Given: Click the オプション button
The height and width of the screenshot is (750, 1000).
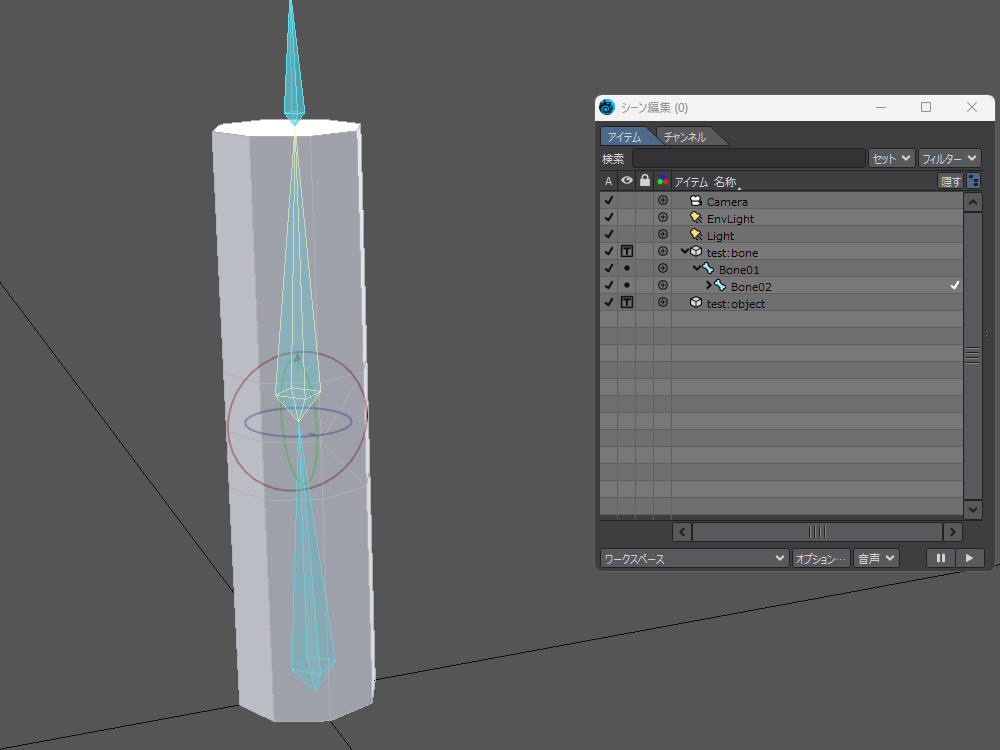Looking at the screenshot, I should (821, 558).
